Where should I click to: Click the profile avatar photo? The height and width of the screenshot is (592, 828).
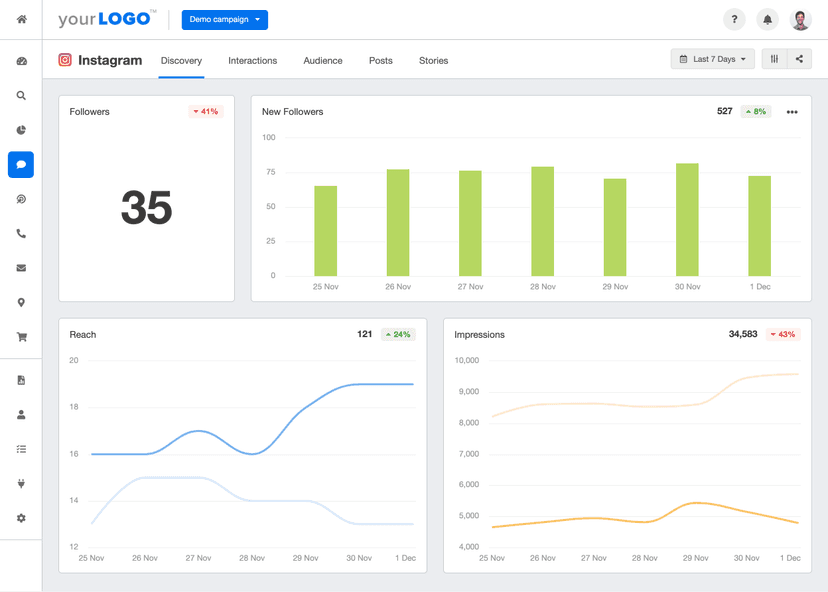[797, 18]
